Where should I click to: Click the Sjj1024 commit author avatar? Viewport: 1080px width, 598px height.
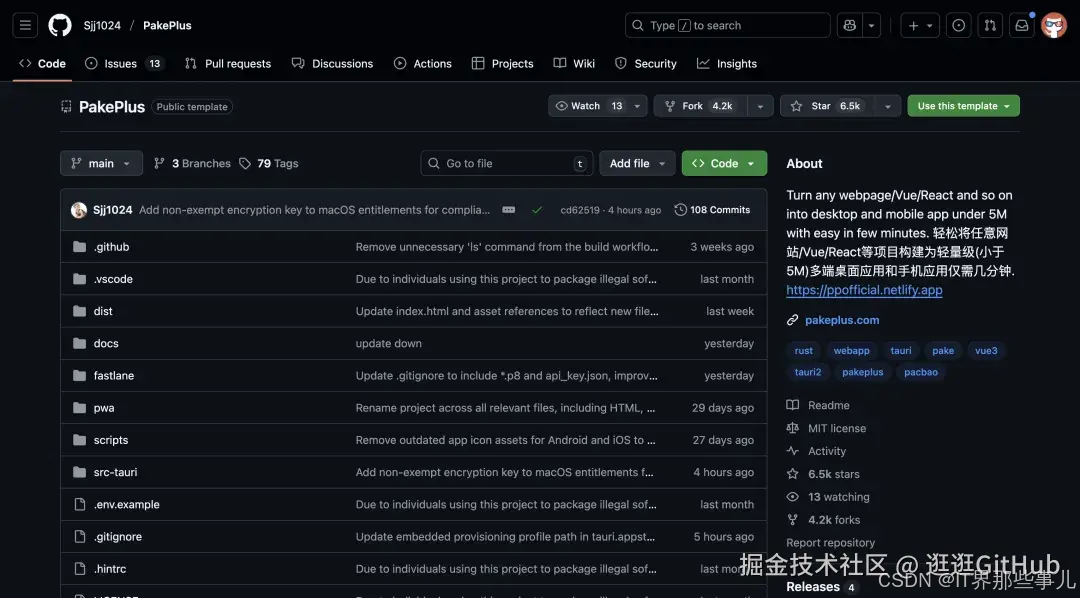pyautogui.click(x=79, y=210)
